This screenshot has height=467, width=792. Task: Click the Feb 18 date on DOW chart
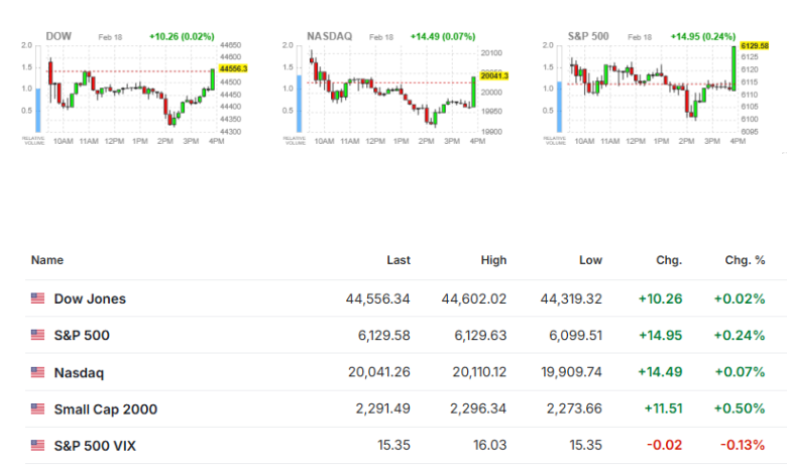coord(110,37)
